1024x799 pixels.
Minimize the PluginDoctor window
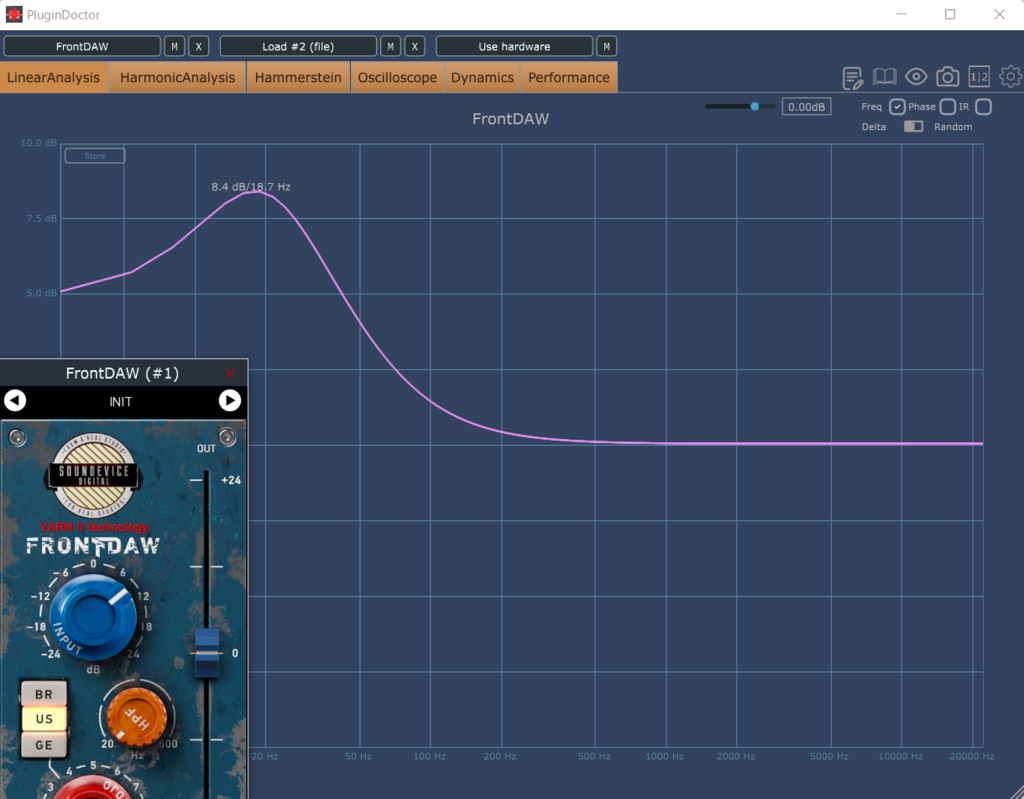tap(901, 14)
